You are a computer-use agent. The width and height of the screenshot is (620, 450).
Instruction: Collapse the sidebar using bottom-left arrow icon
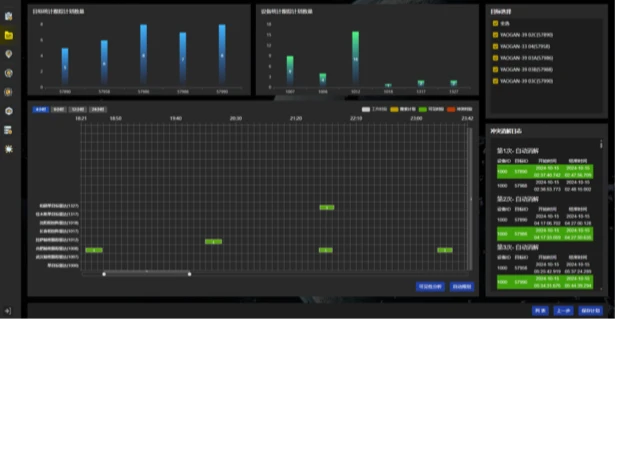8,311
